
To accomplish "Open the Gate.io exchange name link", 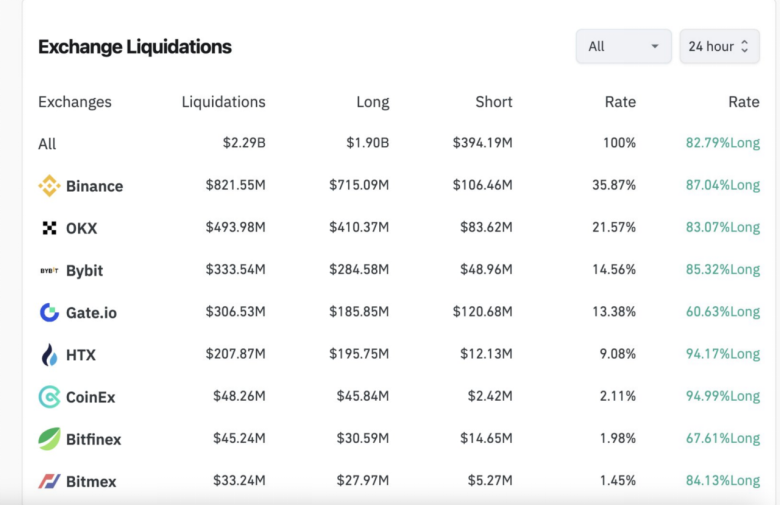I will tap(91, 313).
